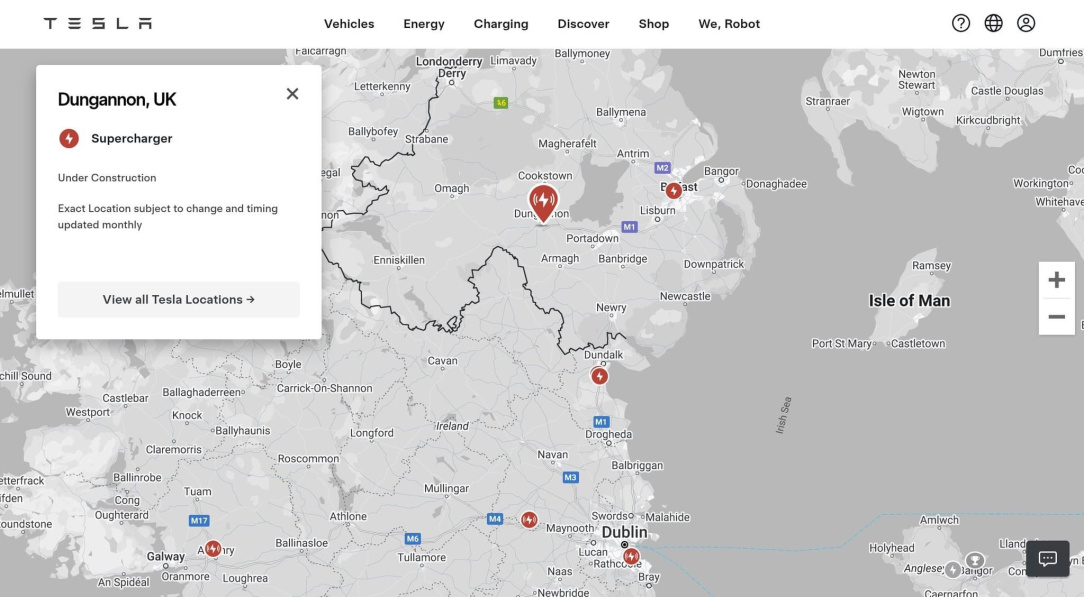Open the help question mark icon
The height and width of the screenshot is (597, 1084).
pyautogui.click(x=961, y=23)
